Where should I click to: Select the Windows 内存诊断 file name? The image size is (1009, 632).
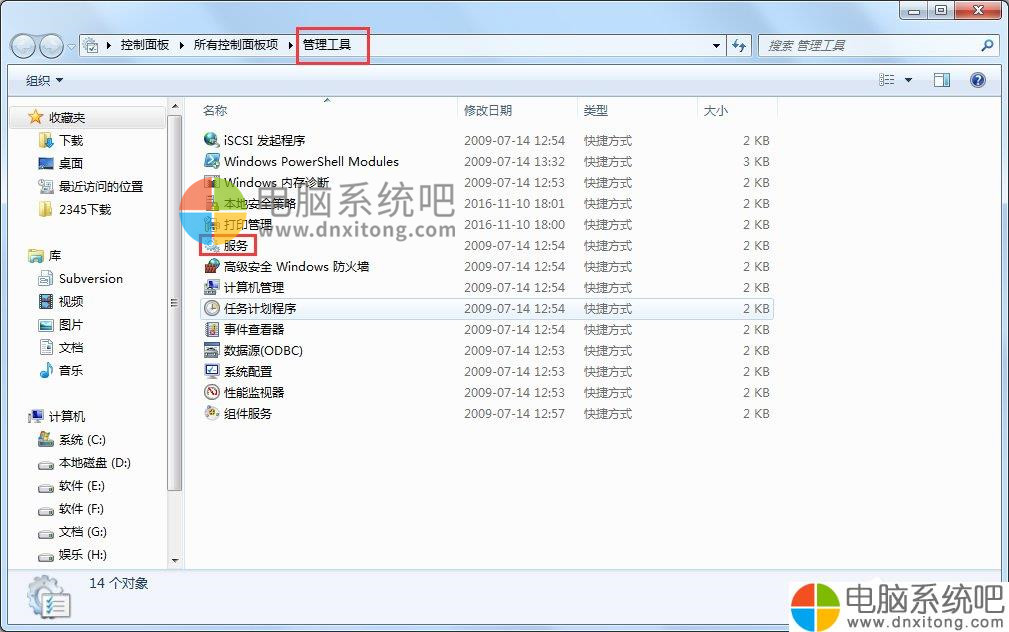point(277,182)
